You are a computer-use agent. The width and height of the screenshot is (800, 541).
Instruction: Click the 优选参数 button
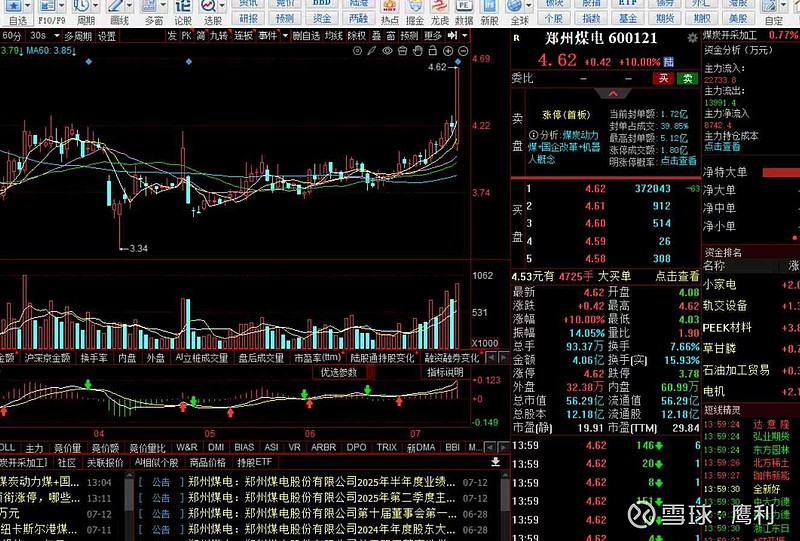(339, 373)
